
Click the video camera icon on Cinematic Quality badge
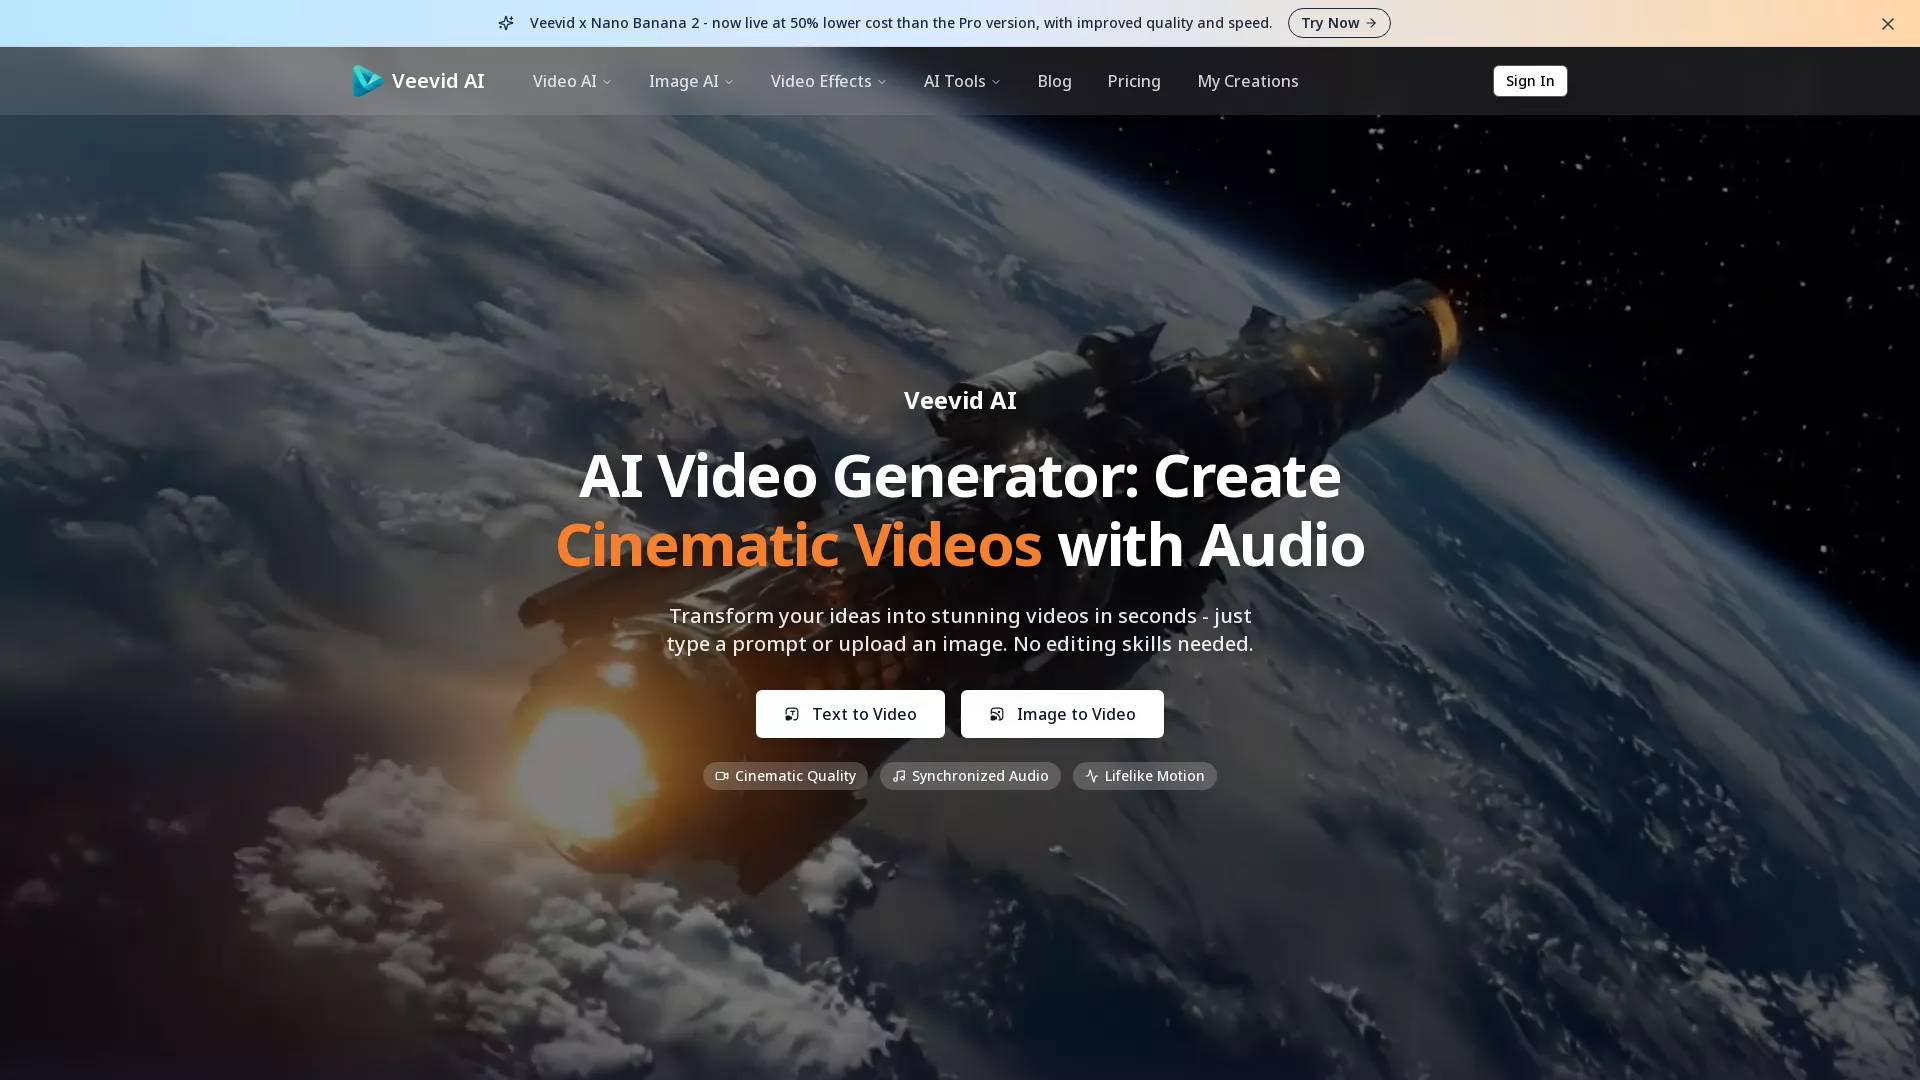pyautogui.click(x=720, y=776)
